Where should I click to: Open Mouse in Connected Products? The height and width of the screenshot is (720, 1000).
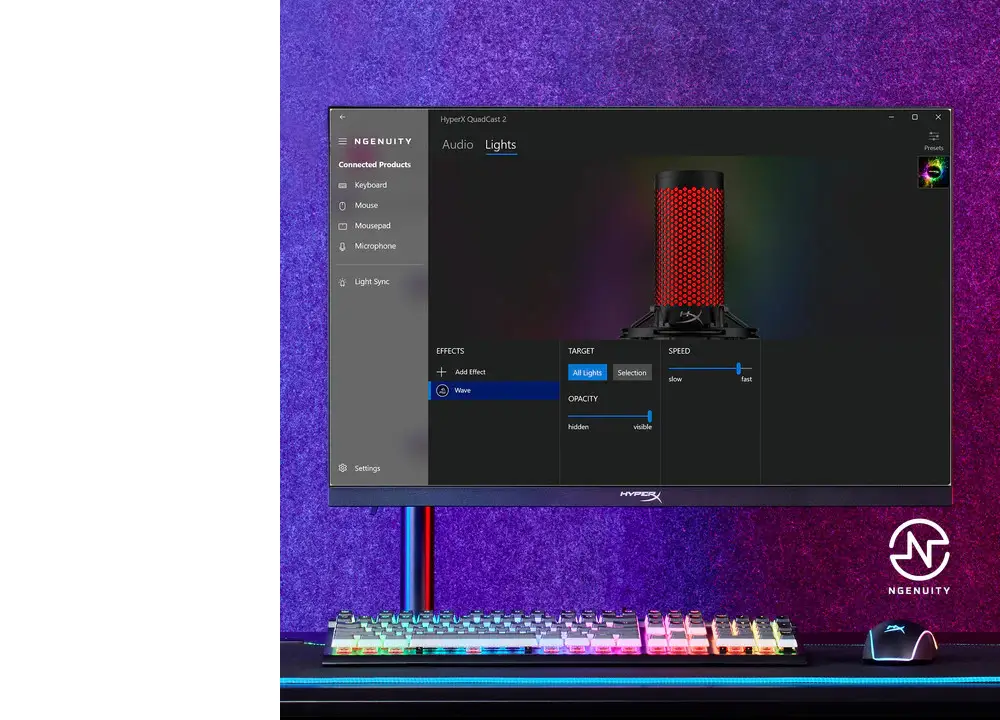(x=366, y=205)
